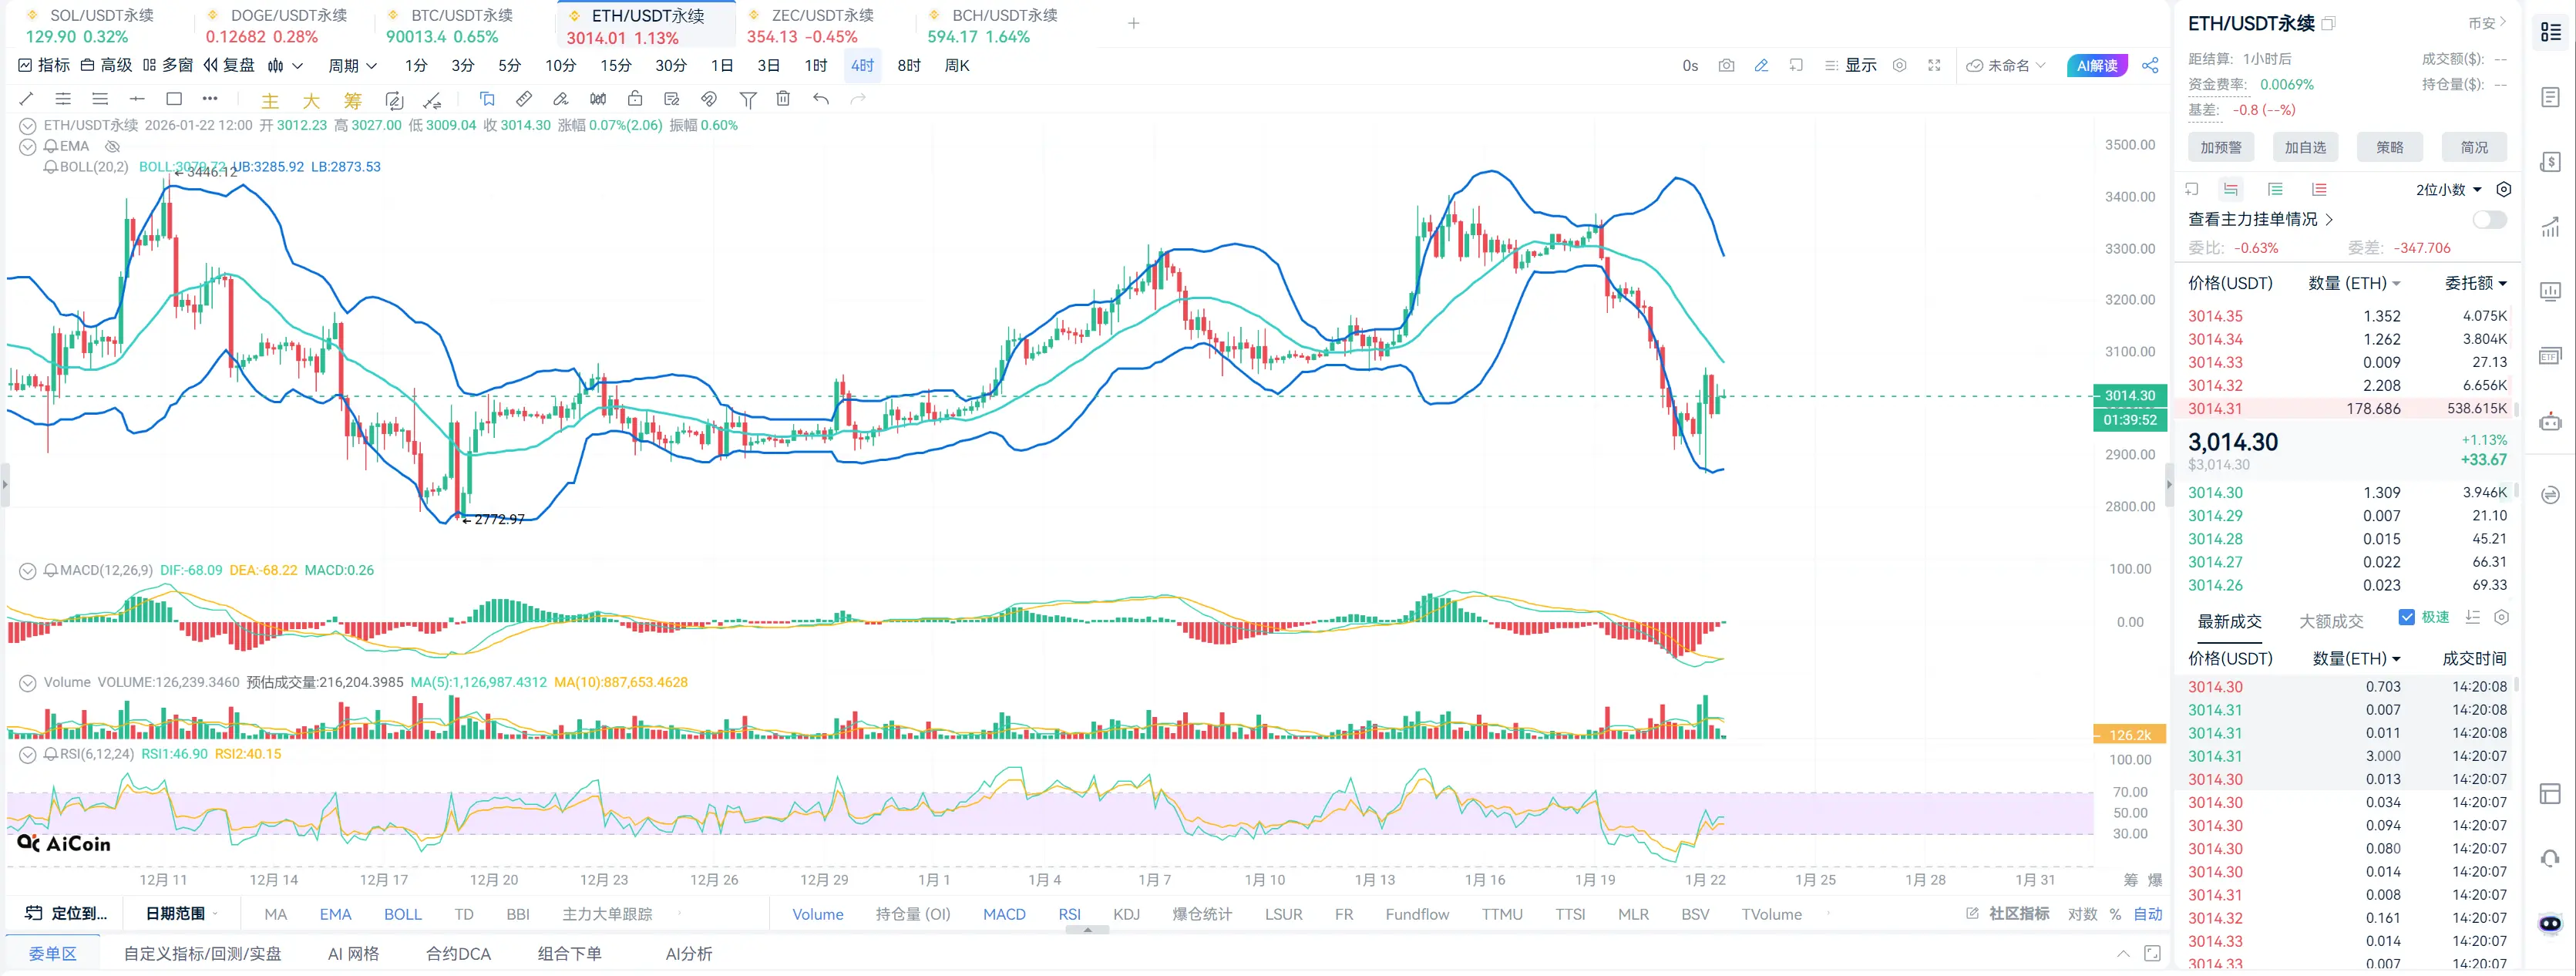
Task: Select the ruler measurement tool
Action: point(524,99)
